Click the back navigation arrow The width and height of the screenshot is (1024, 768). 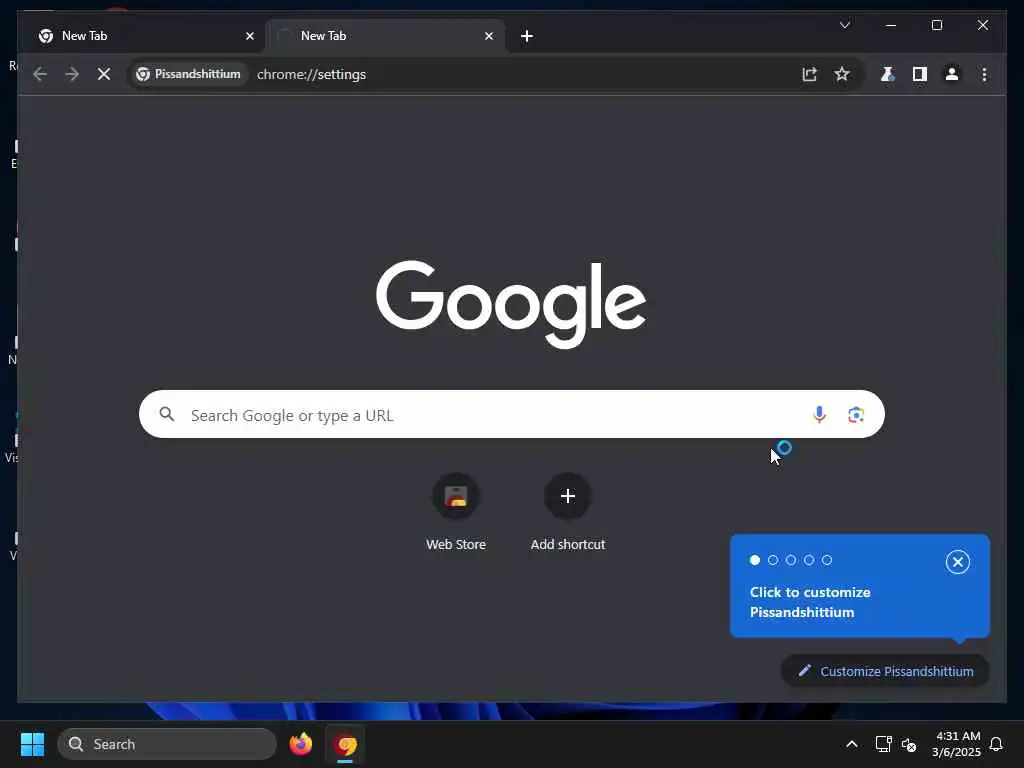pos(40,74)
